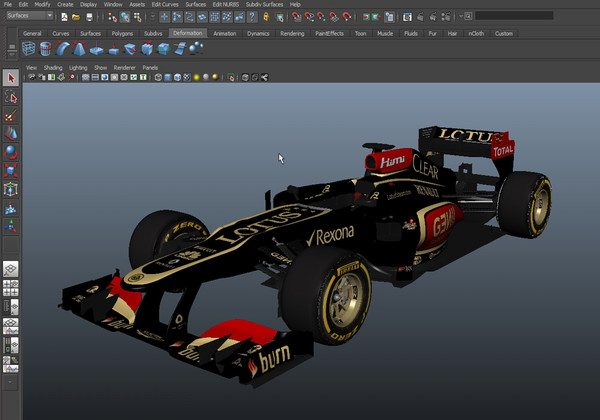
Task: Open viewport View menu
Action: [31, 68]
